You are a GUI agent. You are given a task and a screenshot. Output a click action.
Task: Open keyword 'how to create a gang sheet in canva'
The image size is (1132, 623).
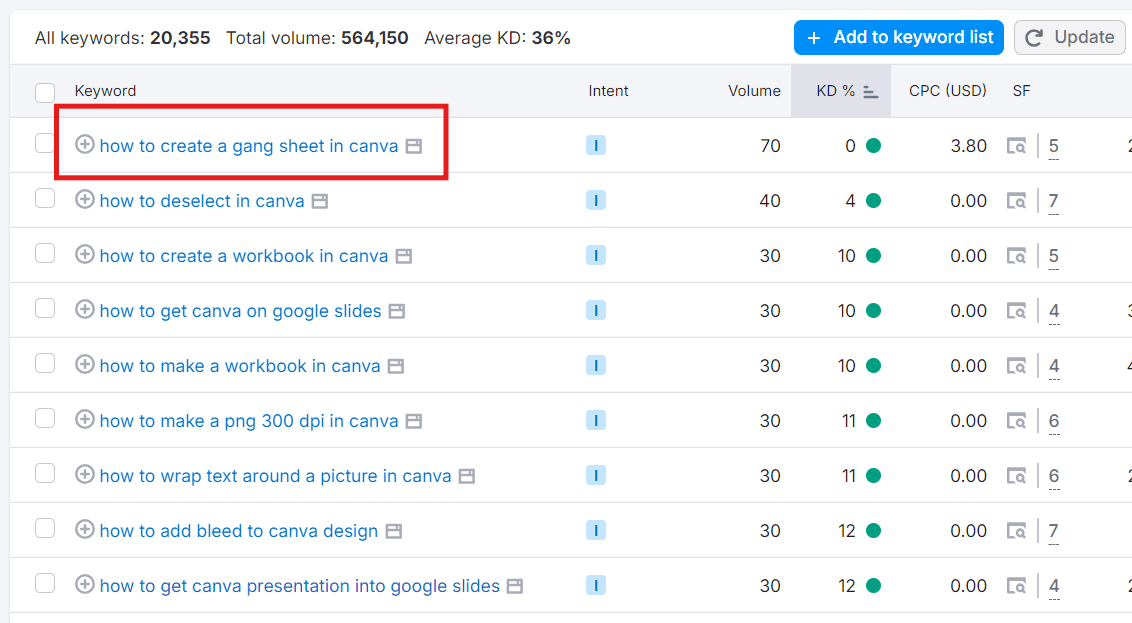pyautogui.click(x=248, y=146)
